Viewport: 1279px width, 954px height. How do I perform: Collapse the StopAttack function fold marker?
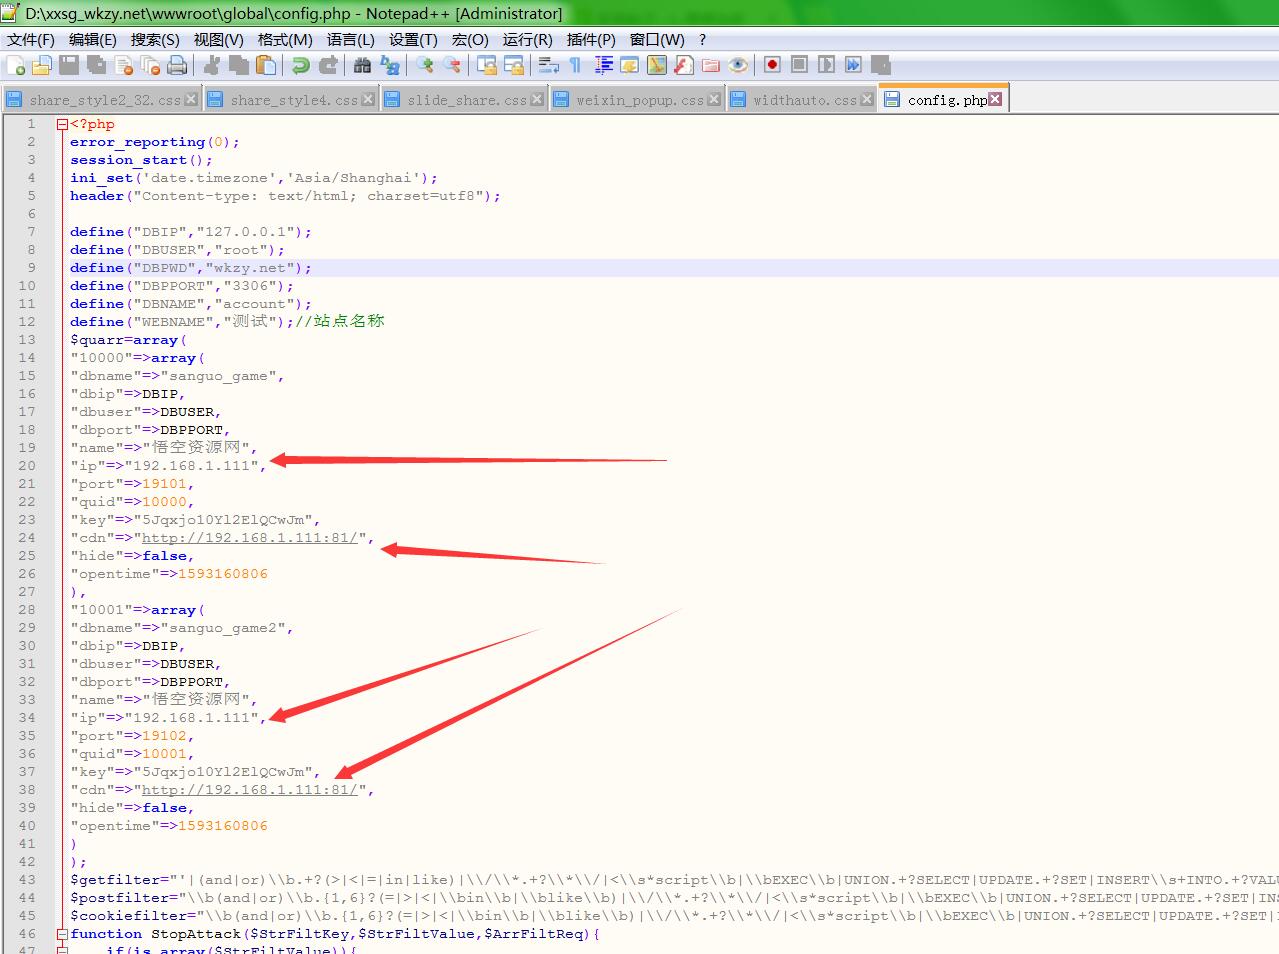coord(62,934)
